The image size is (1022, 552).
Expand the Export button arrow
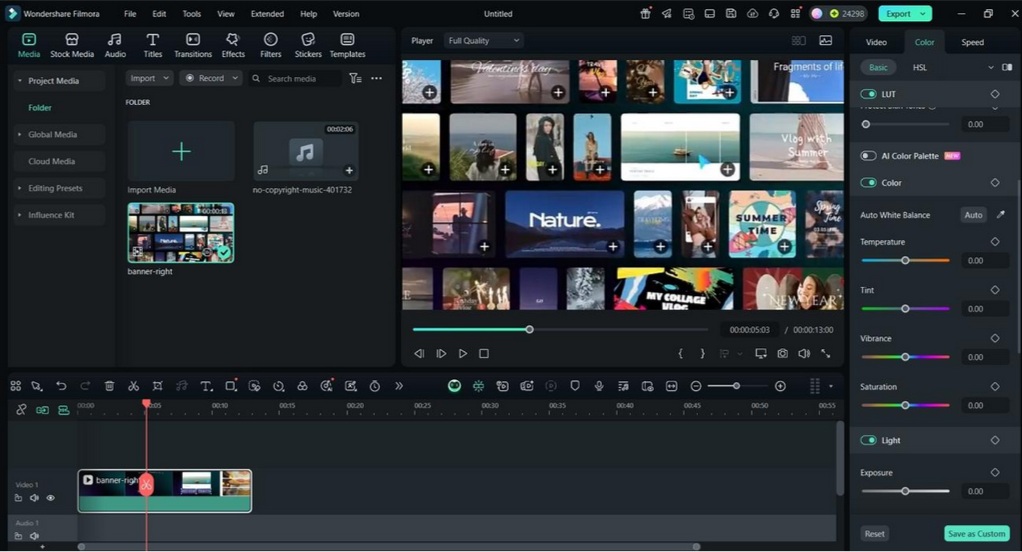[x=923, y=14]
